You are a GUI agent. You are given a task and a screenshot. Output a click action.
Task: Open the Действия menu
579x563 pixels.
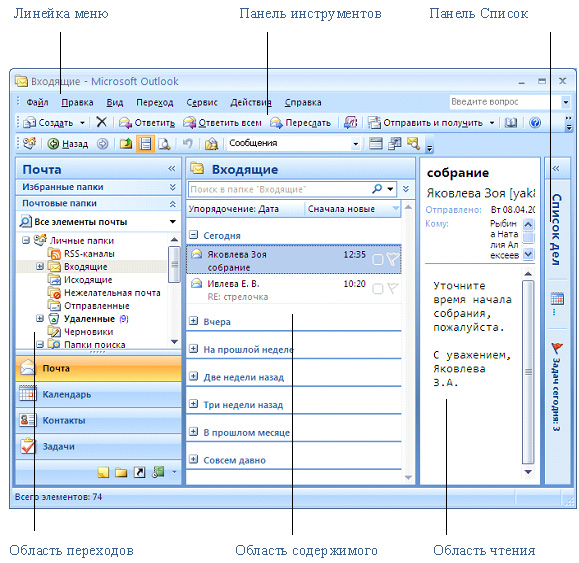251,102
